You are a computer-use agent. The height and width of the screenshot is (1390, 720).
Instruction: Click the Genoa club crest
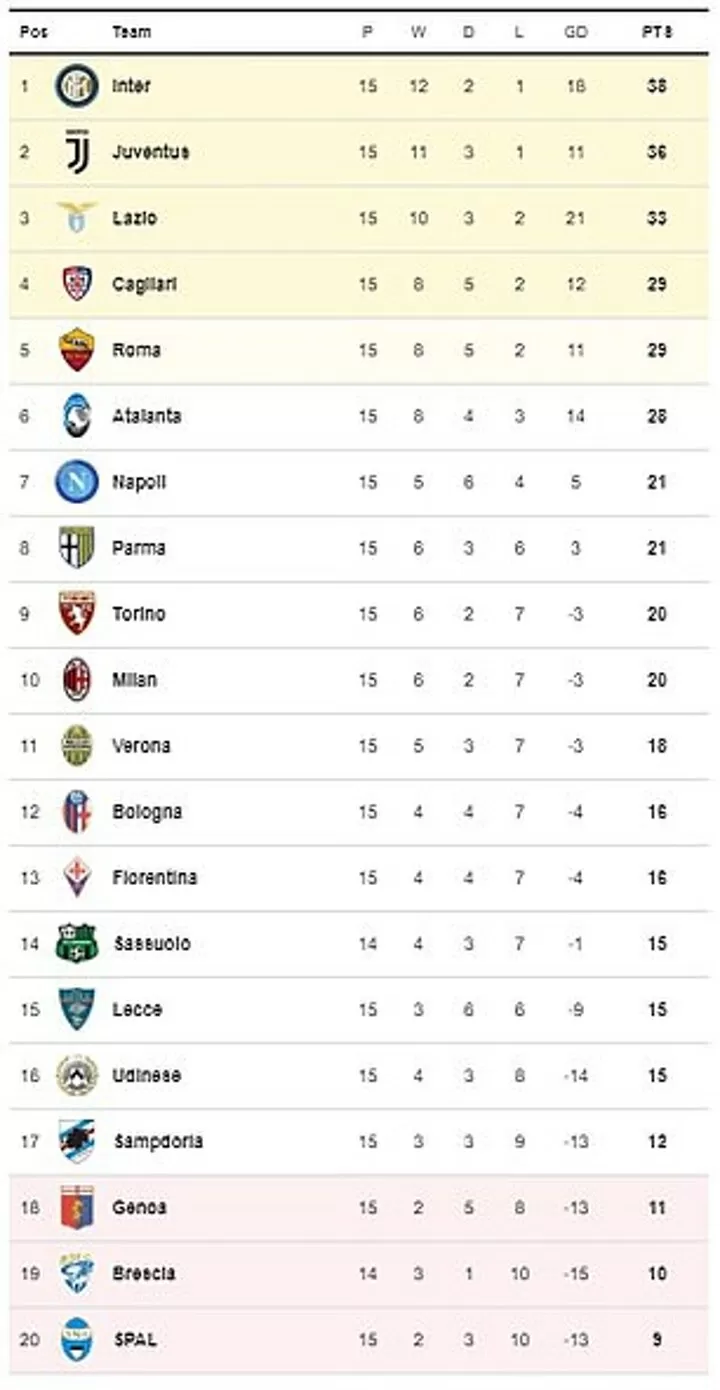coord(77,1208)
